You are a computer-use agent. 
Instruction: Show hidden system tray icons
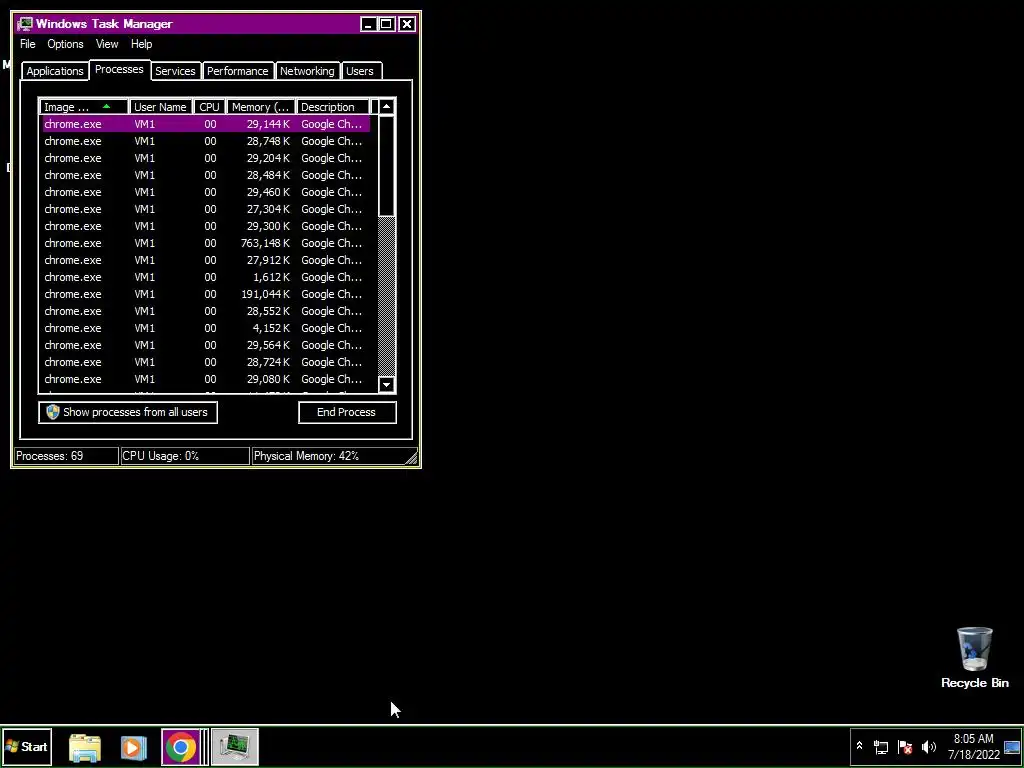coord(859,746)
